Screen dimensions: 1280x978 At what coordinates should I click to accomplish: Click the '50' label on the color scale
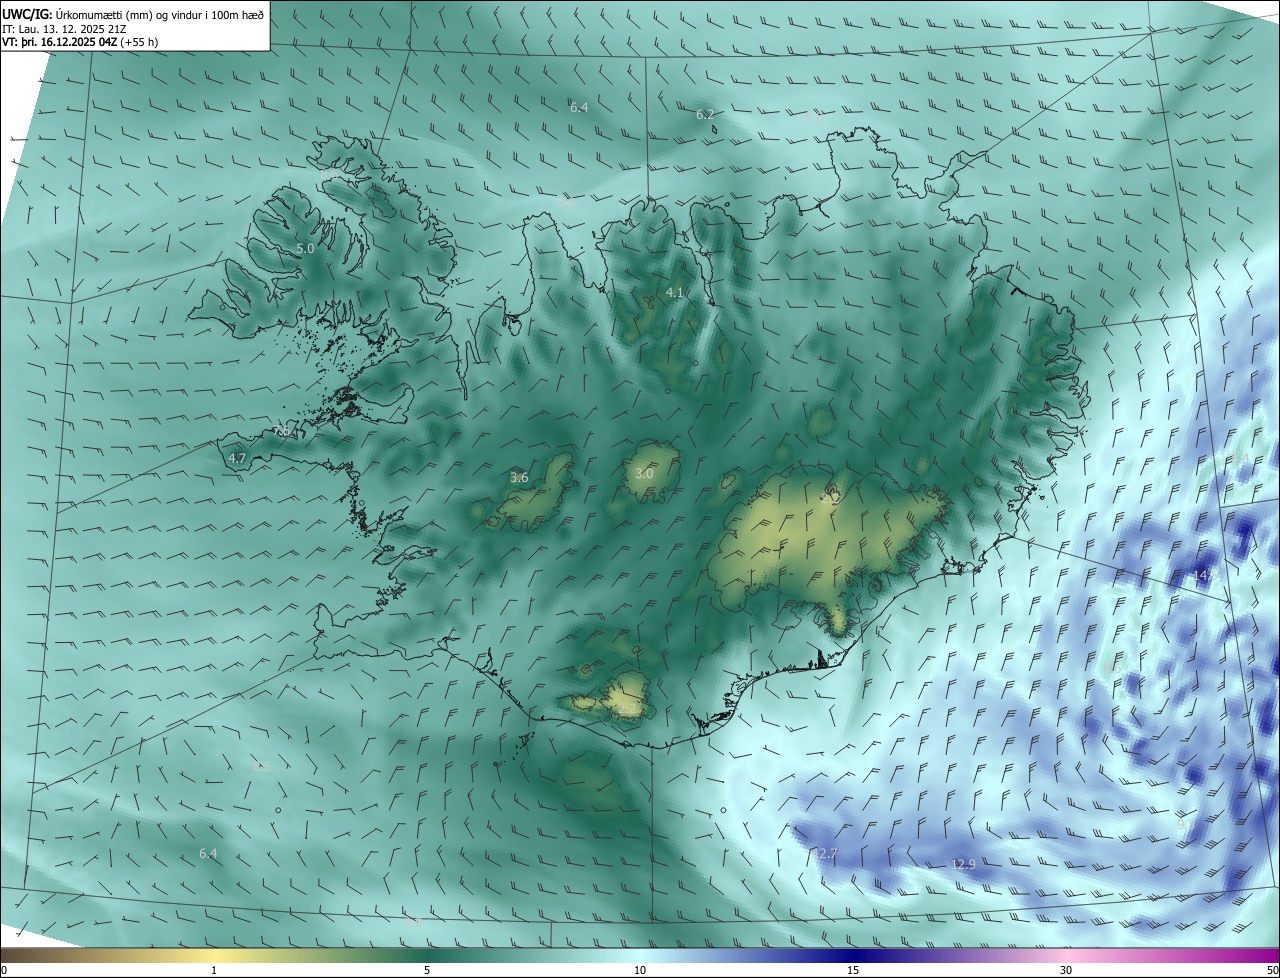pyautogui.click(x=1272, y=971)
